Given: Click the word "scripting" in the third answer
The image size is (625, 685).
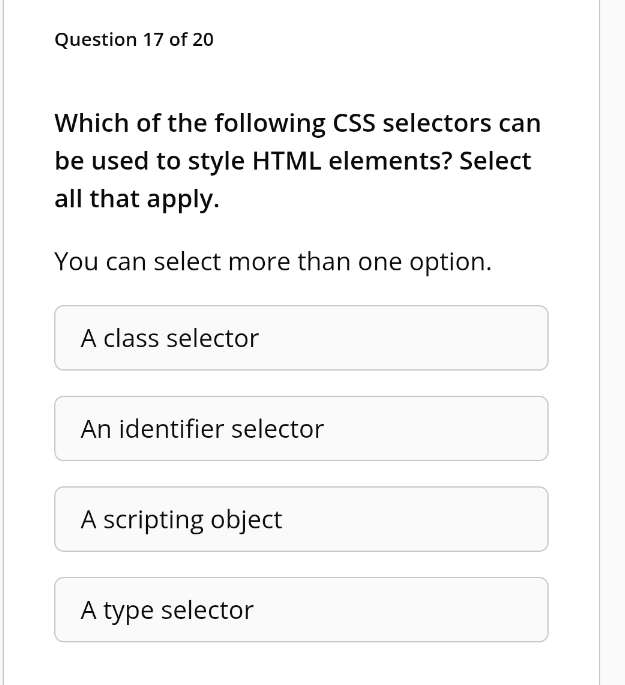Looking at the screenshot, I should click(x=153, y=520).
